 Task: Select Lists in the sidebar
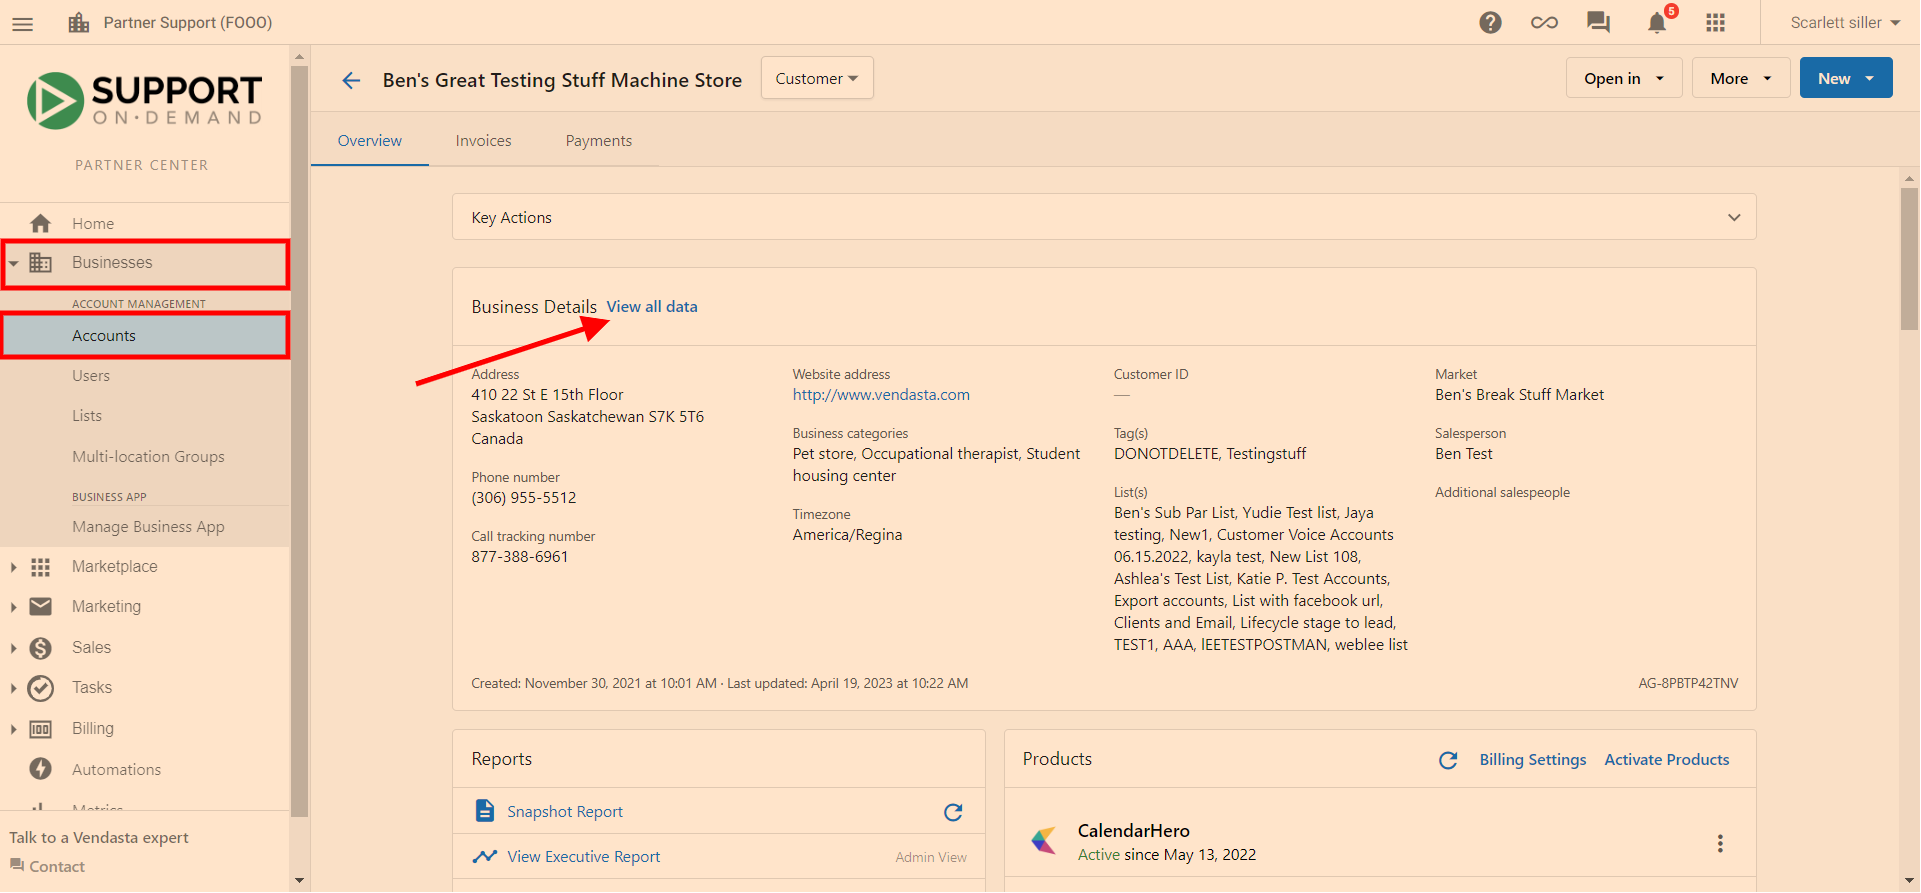click(87, 416)
